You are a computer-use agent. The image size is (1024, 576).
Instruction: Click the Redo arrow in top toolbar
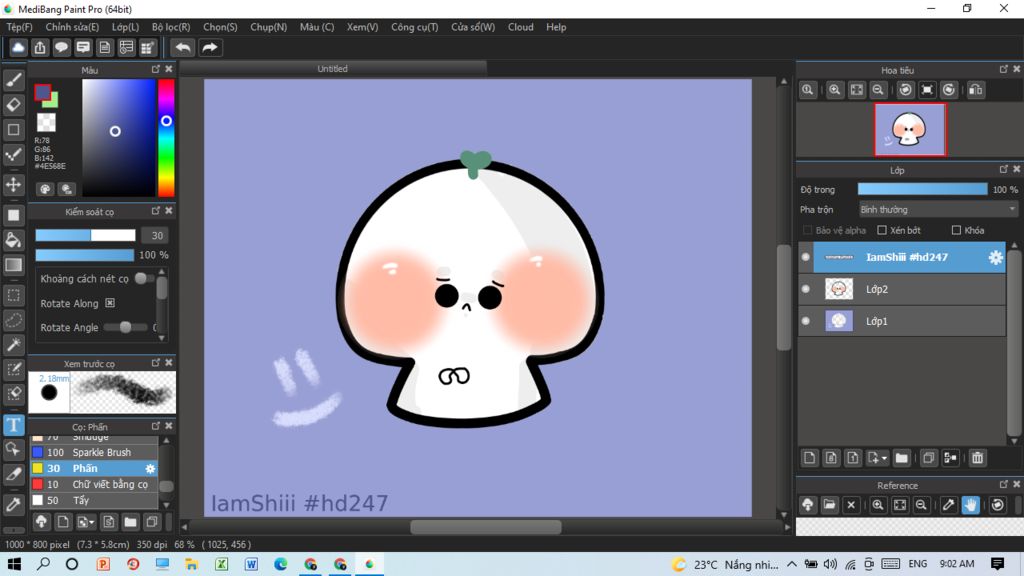point(210,48)
